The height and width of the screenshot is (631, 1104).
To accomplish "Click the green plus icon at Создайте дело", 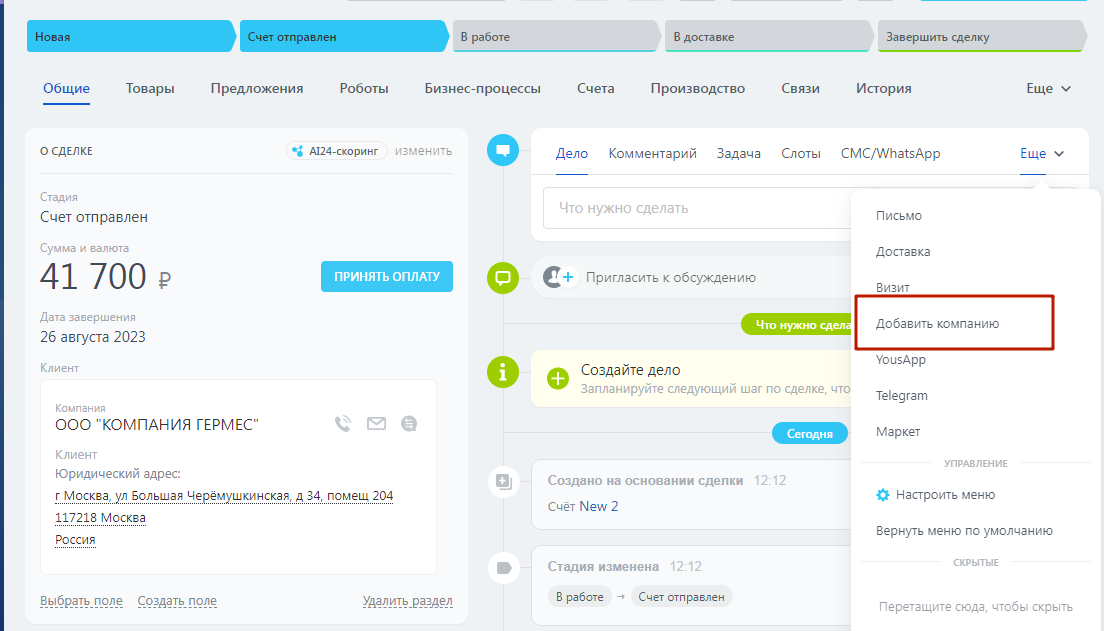I will coord(558,378).
